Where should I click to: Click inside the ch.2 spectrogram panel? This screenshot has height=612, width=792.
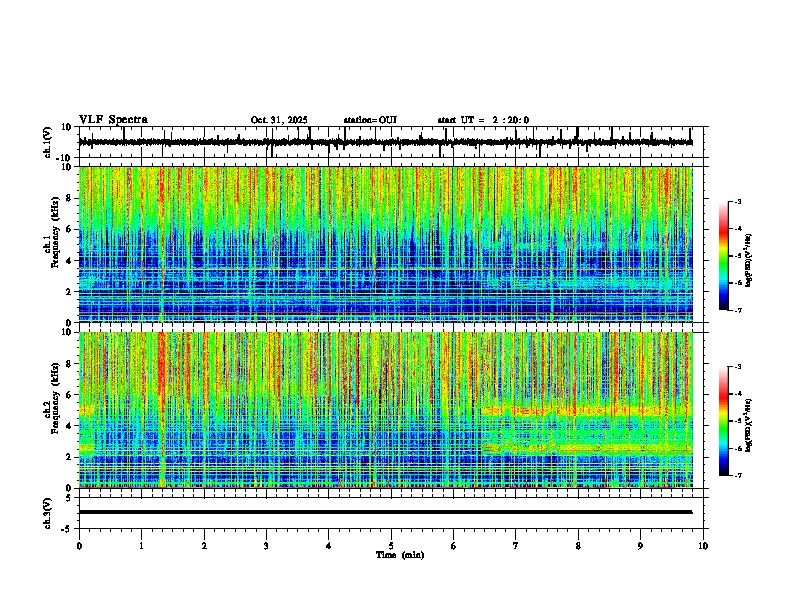click(x=385, y=410)
